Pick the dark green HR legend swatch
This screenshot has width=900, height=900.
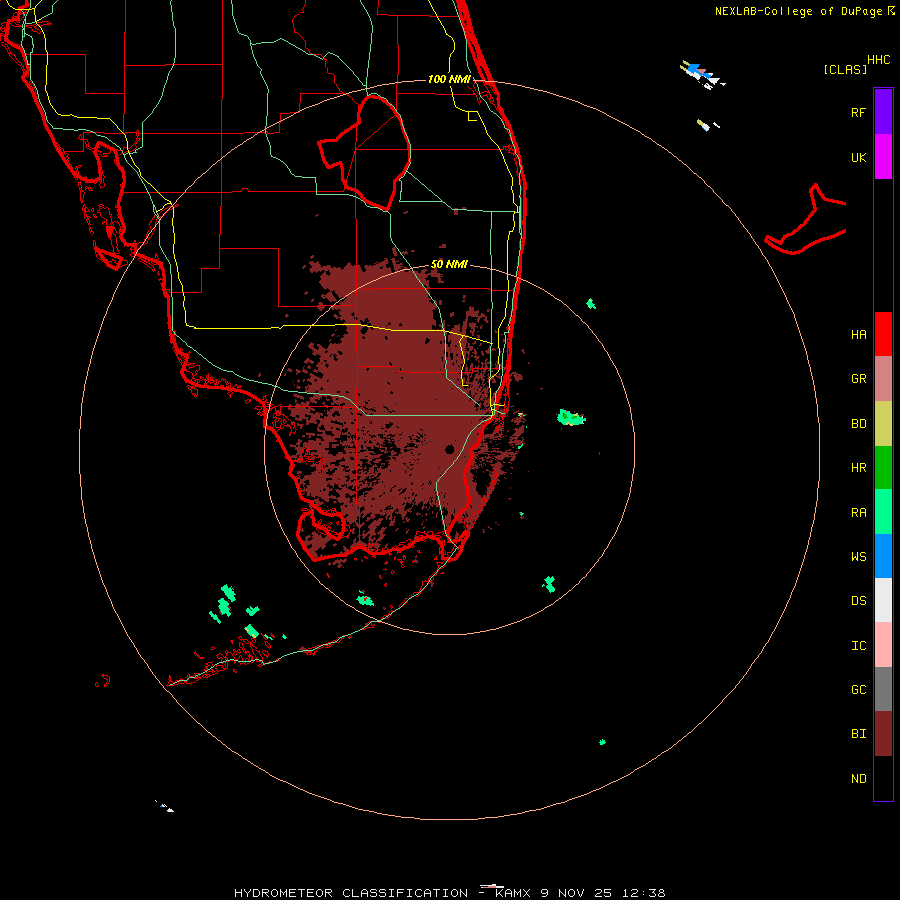pyautogui.click(x=883, y=467)
